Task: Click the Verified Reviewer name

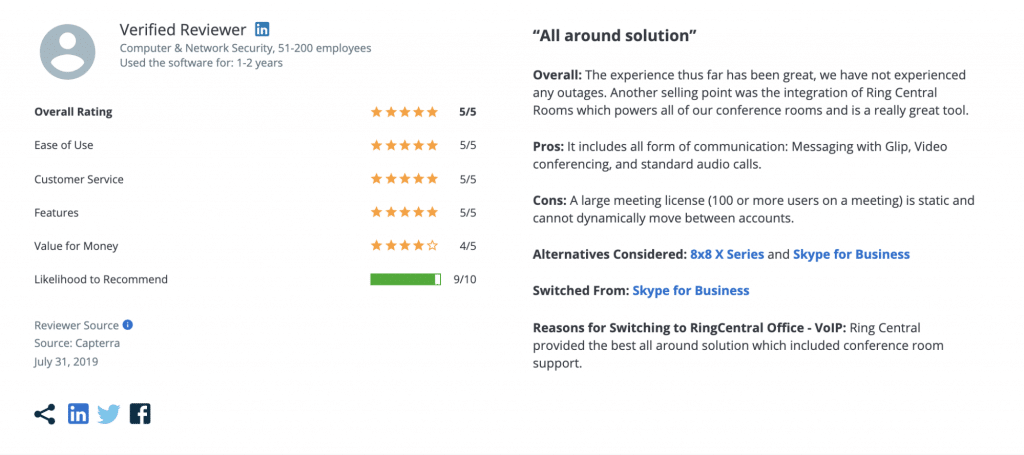Action: pos(183,30)
